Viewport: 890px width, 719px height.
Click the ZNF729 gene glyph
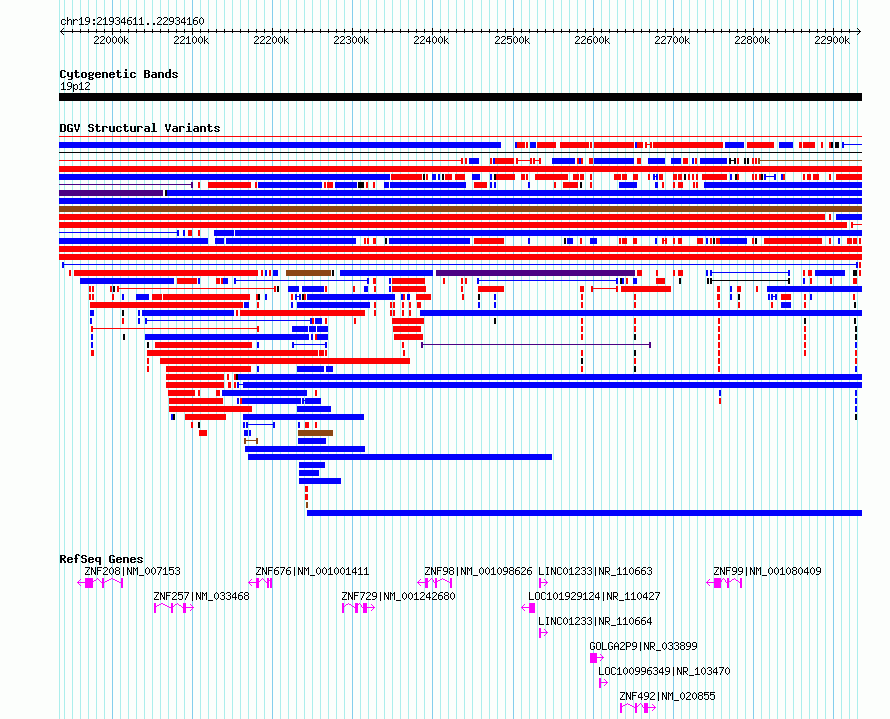[x=358, y=608]
